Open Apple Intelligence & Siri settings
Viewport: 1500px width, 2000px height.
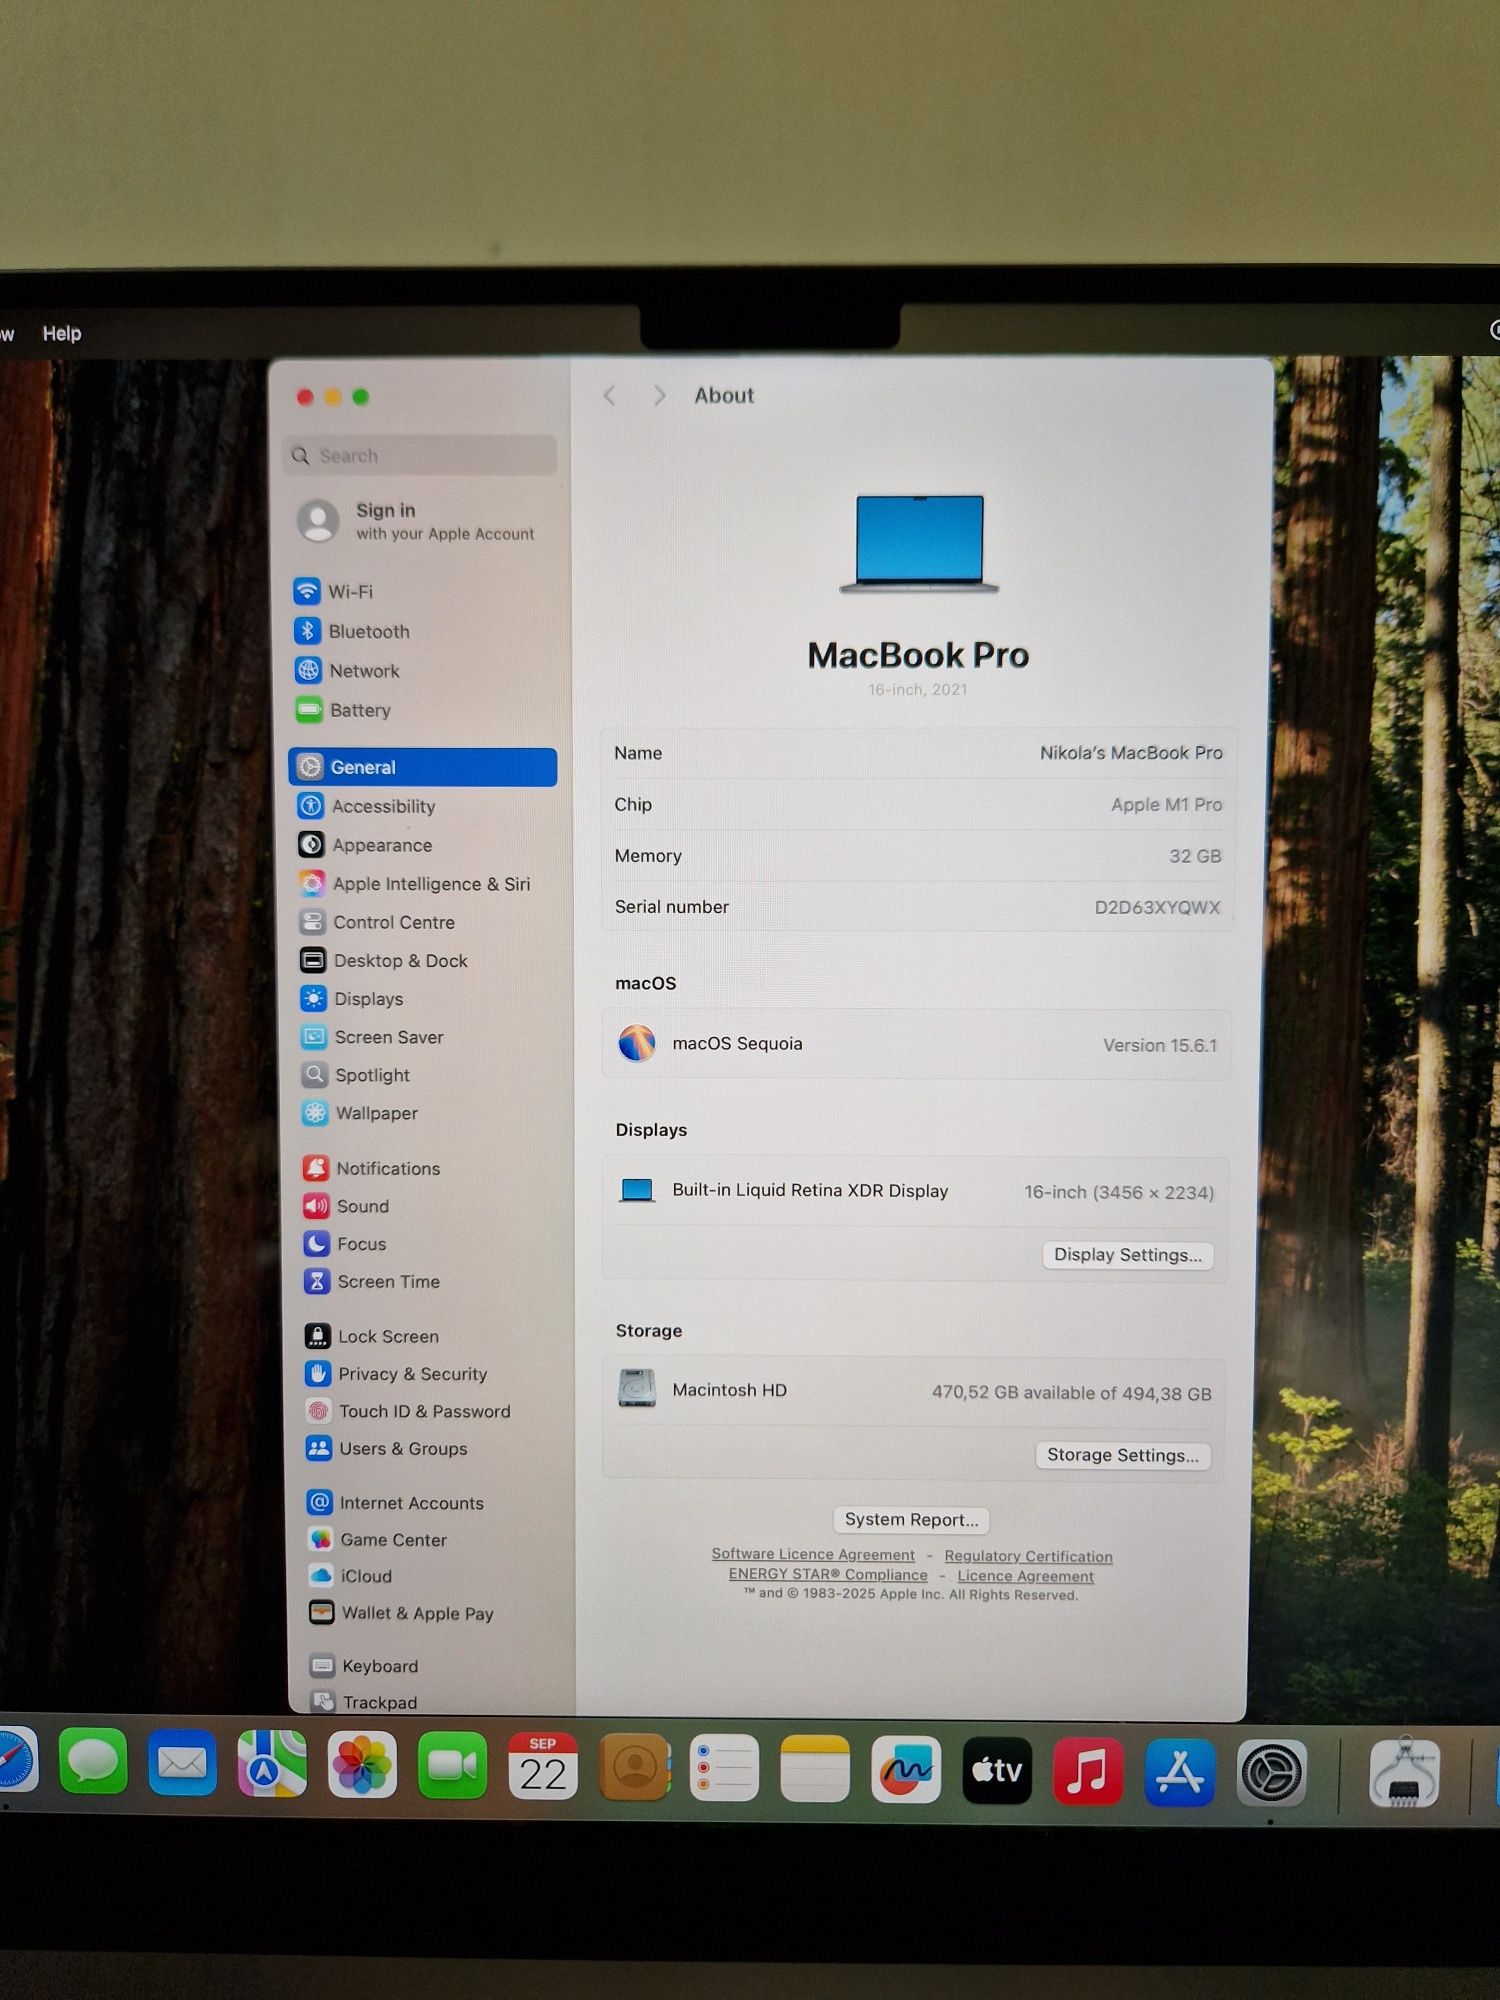tap(414, 884)
